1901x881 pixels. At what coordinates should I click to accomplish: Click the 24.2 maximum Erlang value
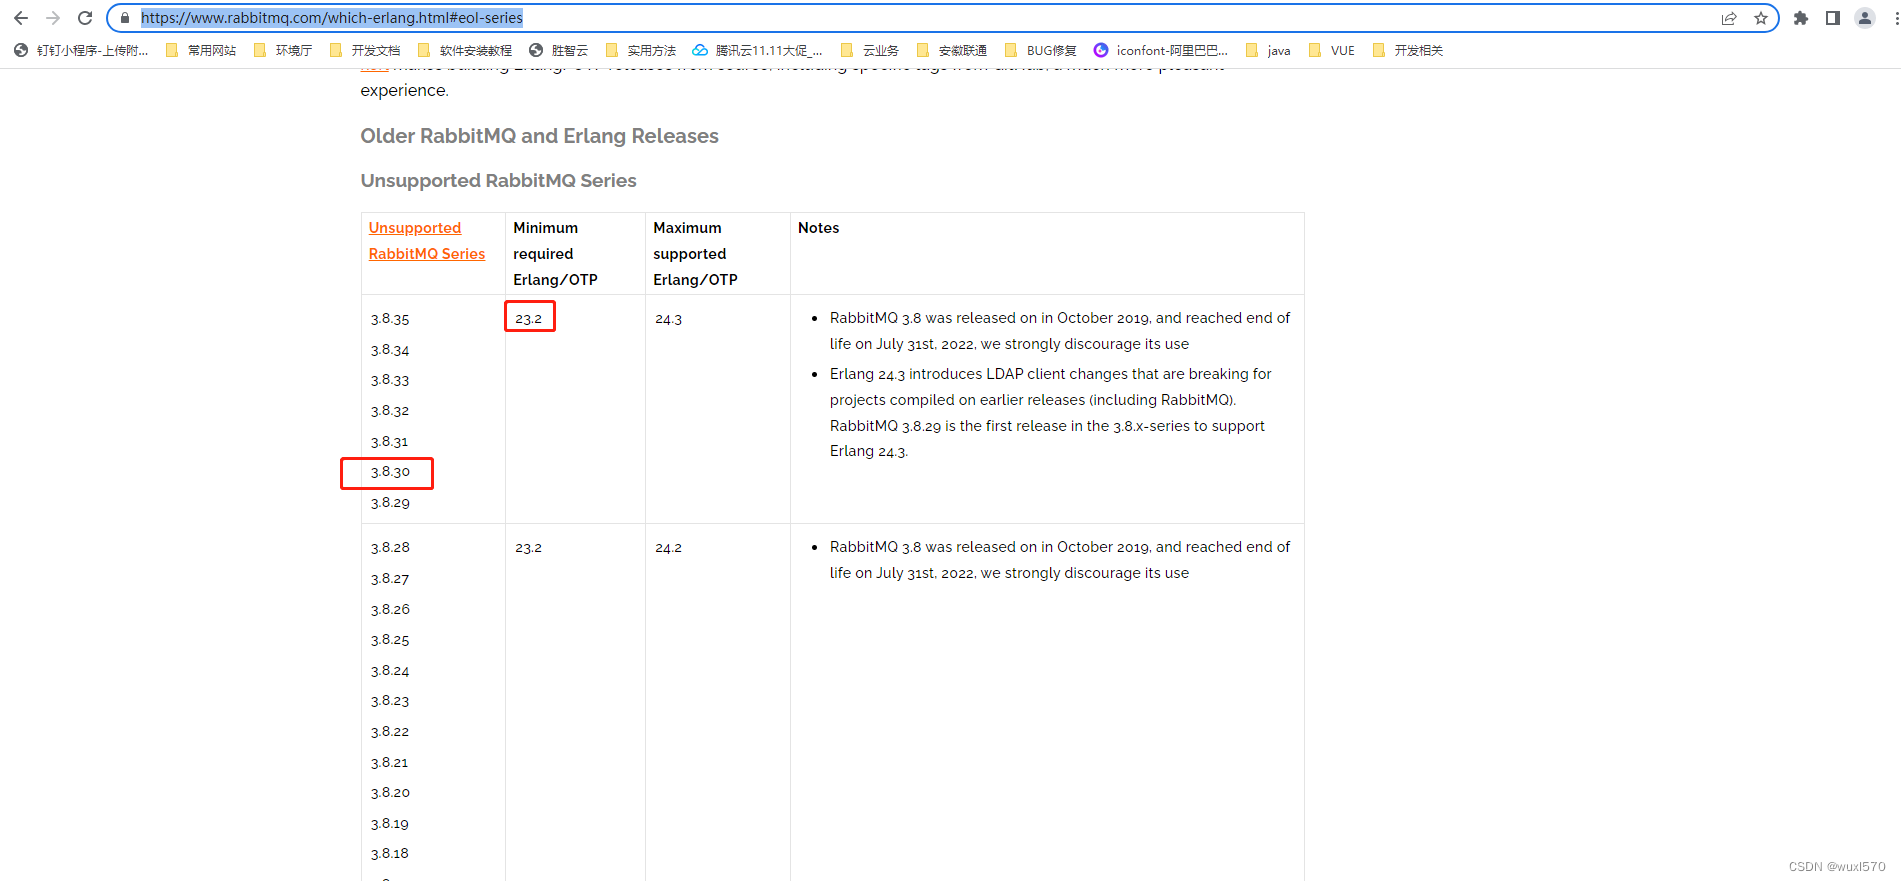(x=669, y=548)
